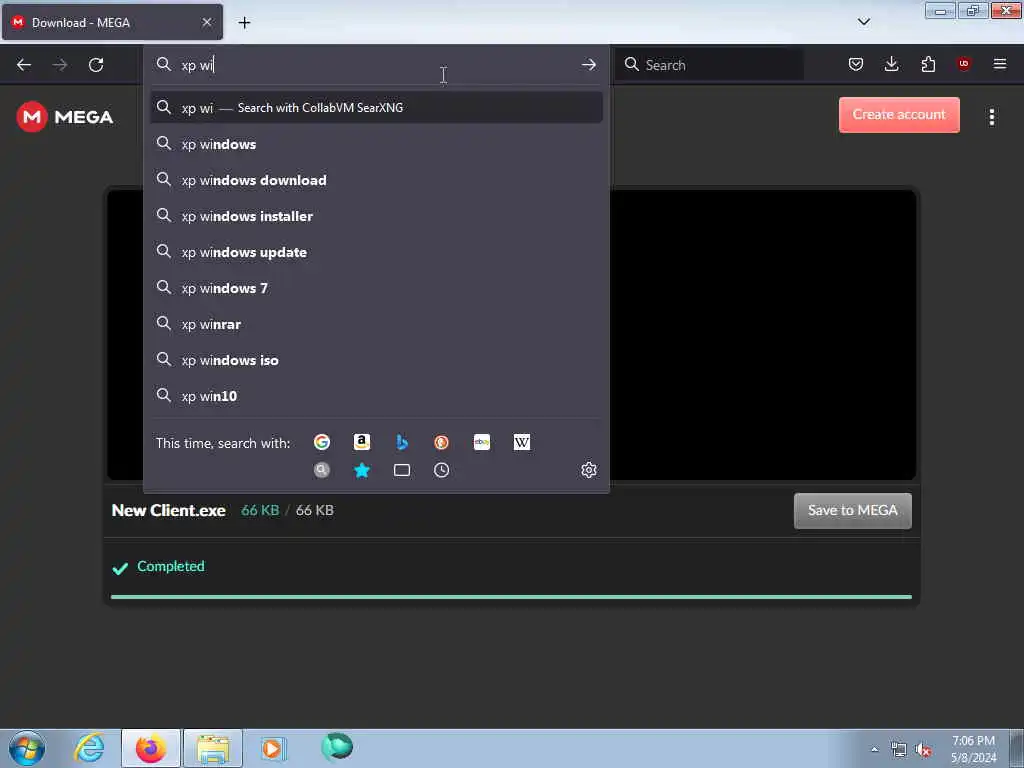Open Windows Explorer folder on taskbar
The height and width of the screenshot is (768, 1024).
tap(213, 748)
